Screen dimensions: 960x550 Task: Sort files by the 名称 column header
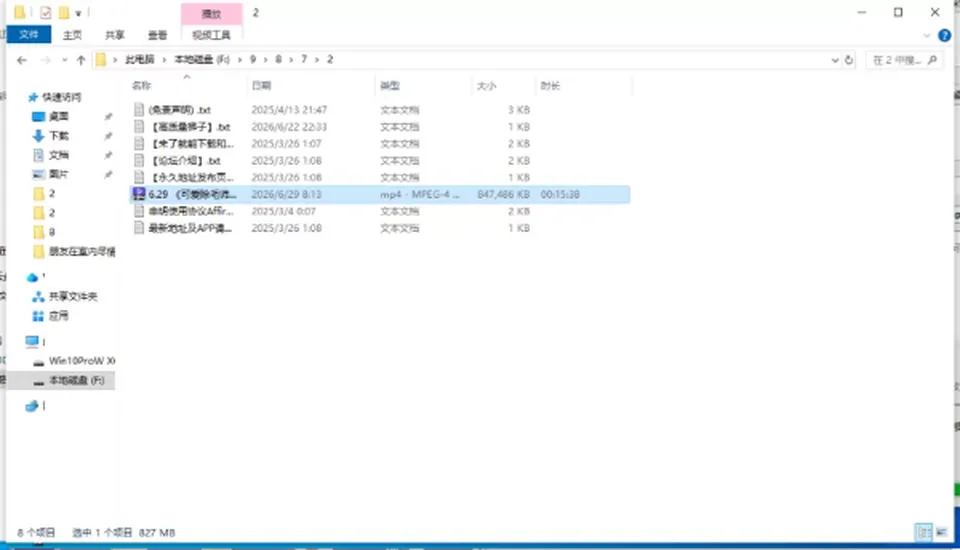[x=141, y=86]
